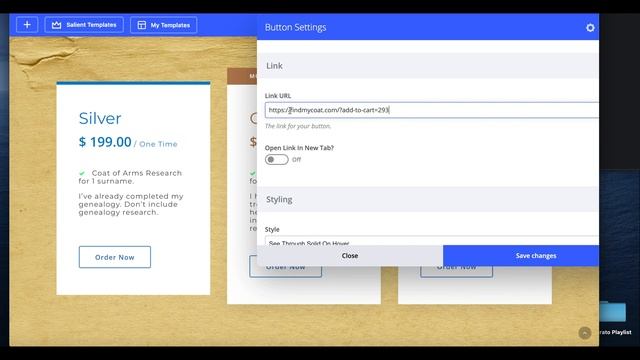Open the Button Settings gear icon

[590, 28]
